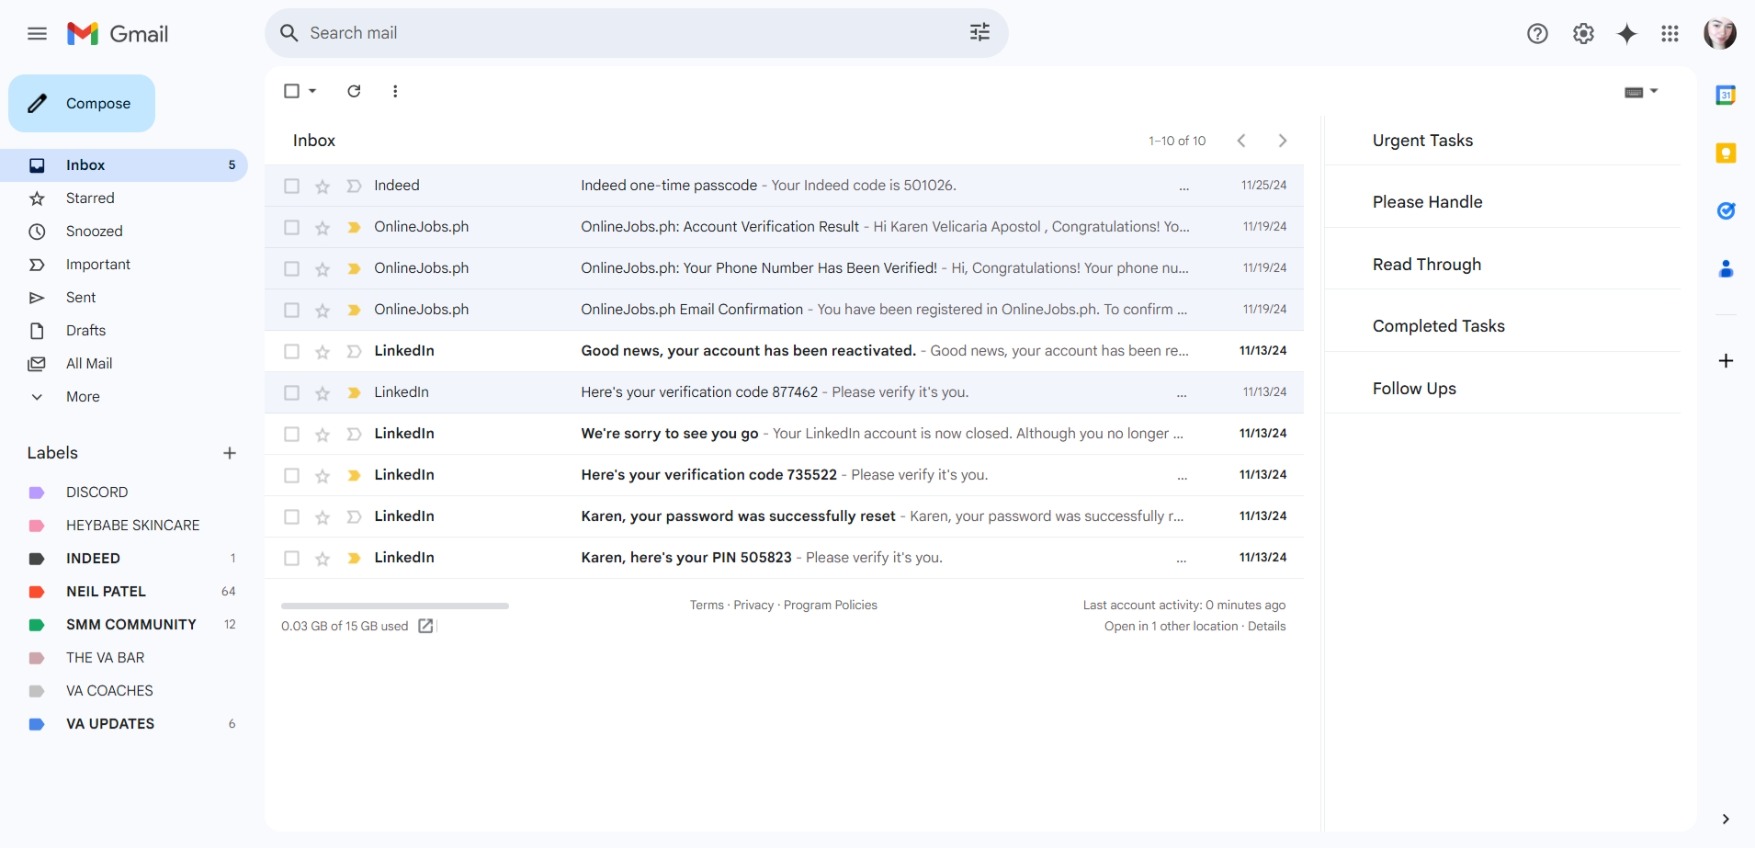This screenshot has width=1755, height=848.
Task: Expand the More section in sidebar
Action: [82, 397]
